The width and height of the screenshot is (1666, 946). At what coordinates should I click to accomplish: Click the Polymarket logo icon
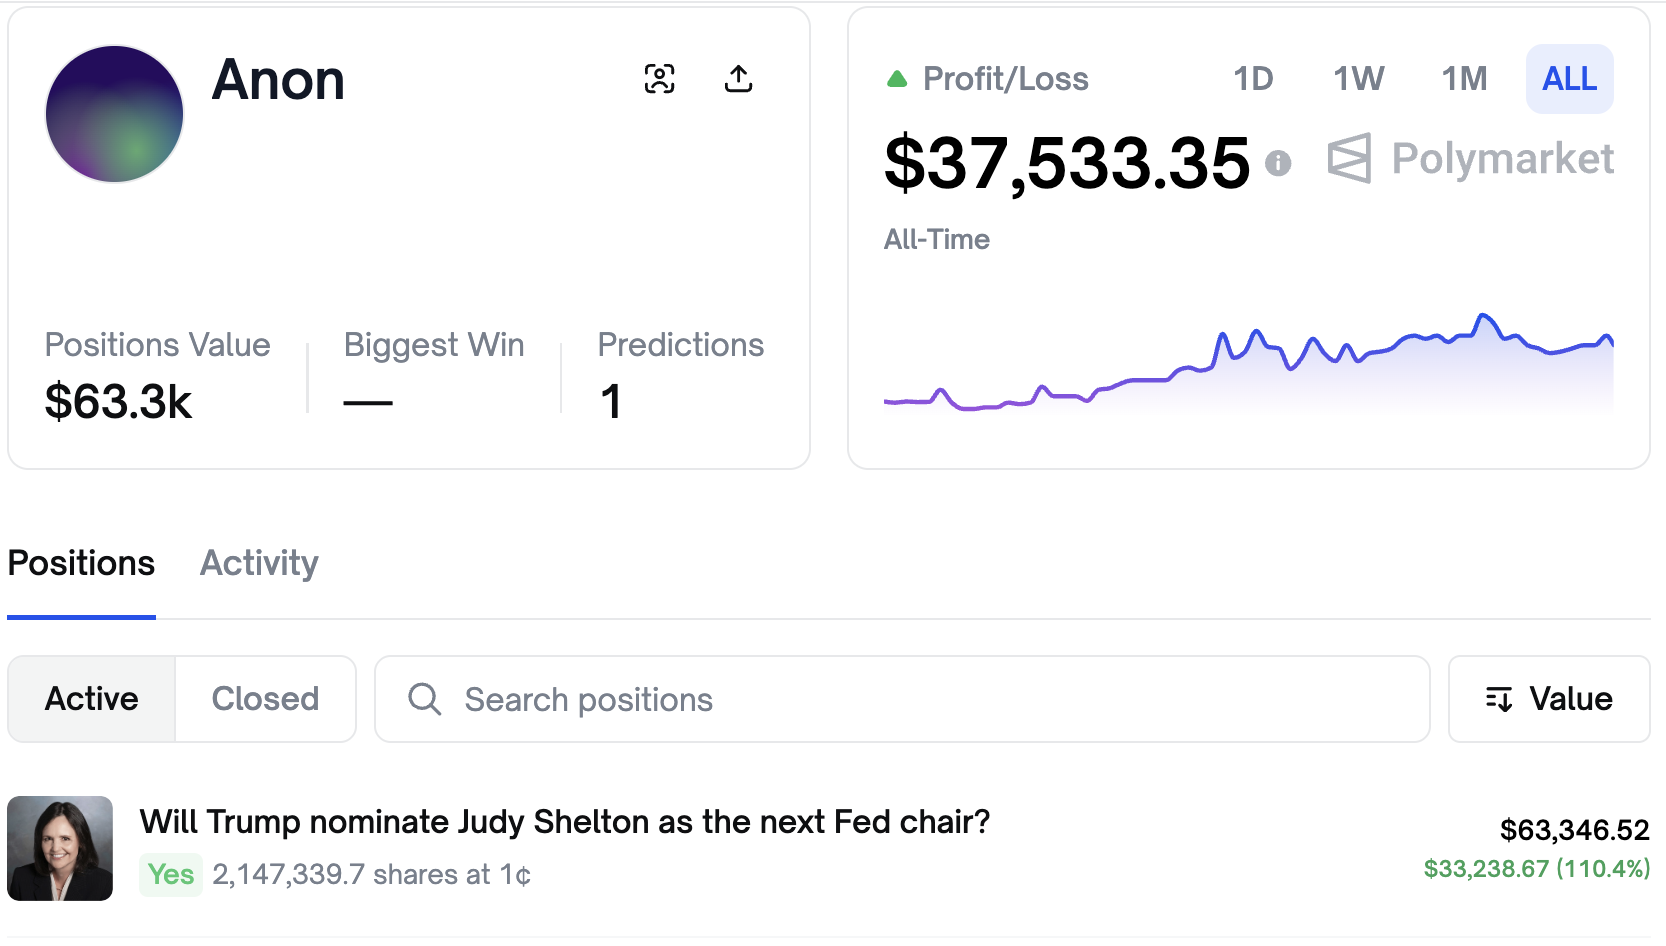point(1349,158)
